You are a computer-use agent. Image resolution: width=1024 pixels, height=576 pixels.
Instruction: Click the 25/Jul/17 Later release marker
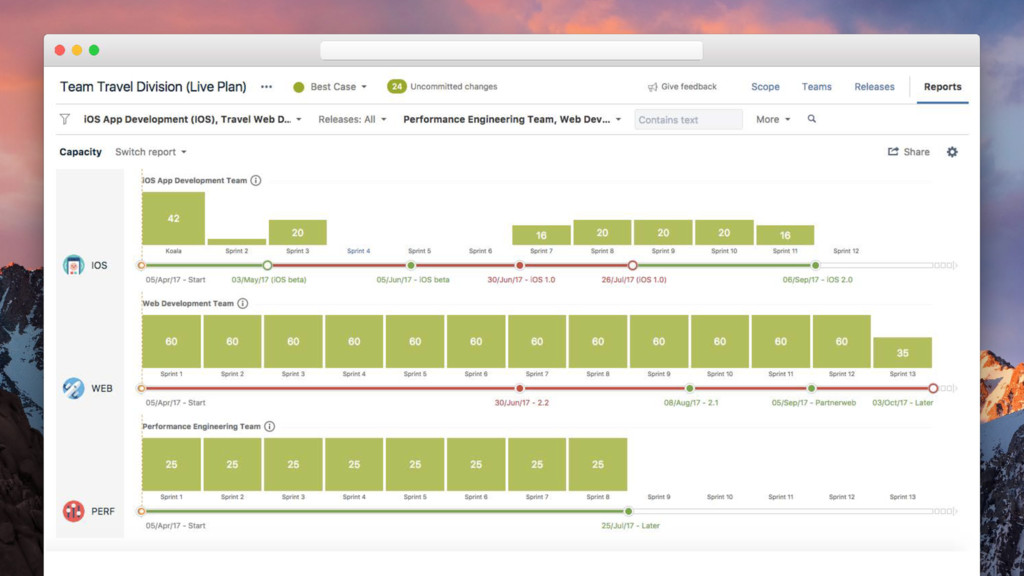click(x=628, y=511)
